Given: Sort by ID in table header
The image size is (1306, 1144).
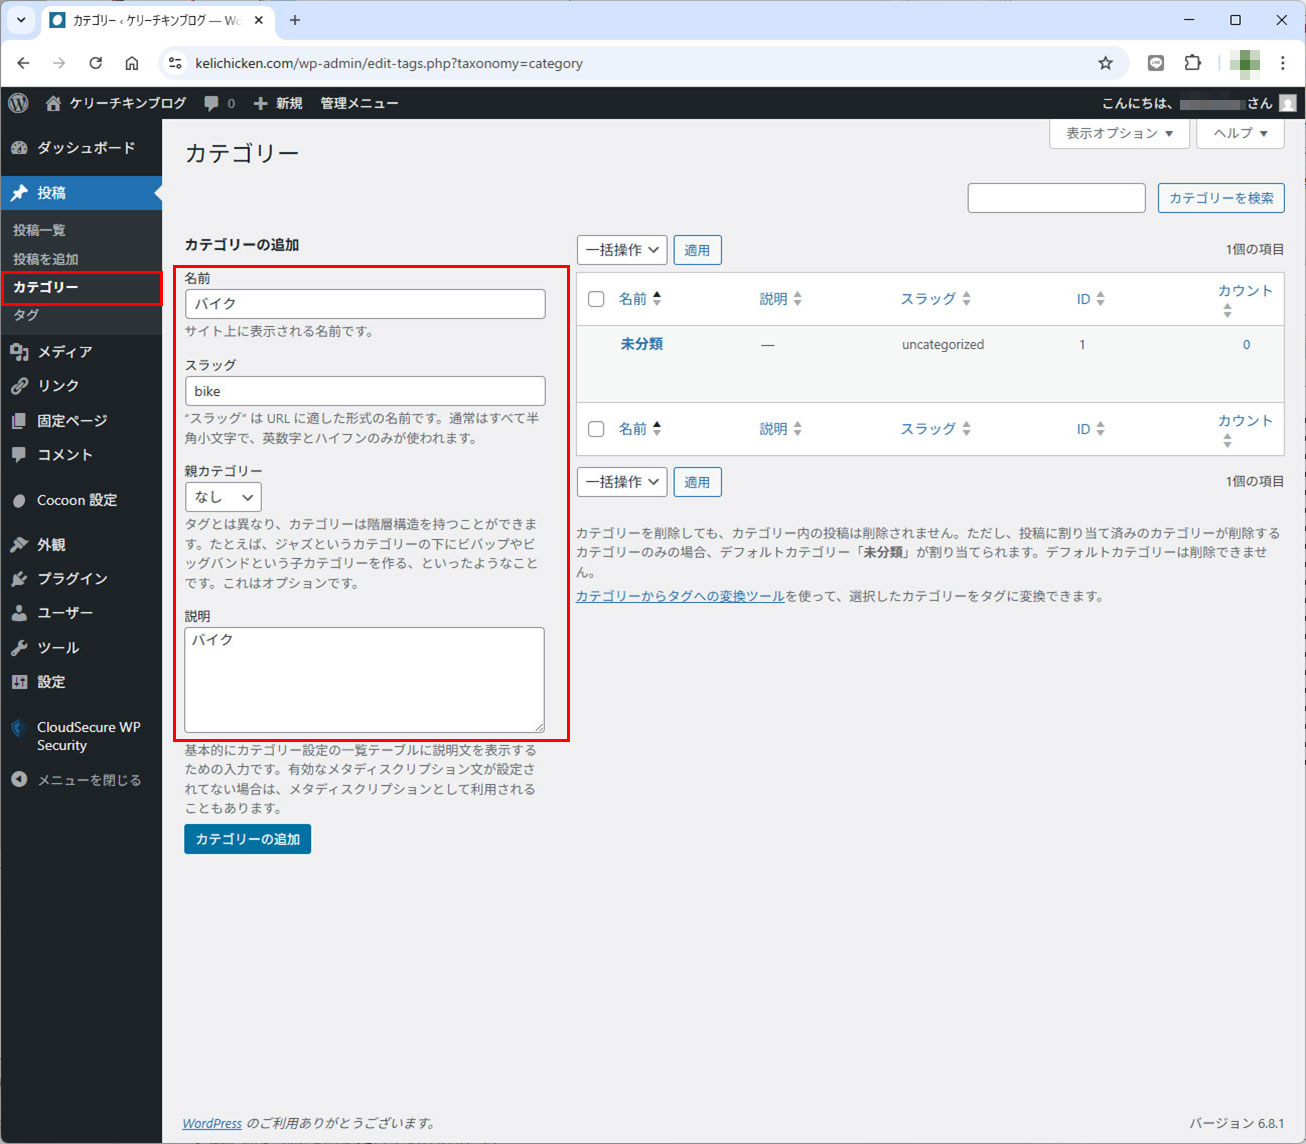Looking at the screenshot, I should [x=1090, y=299].
